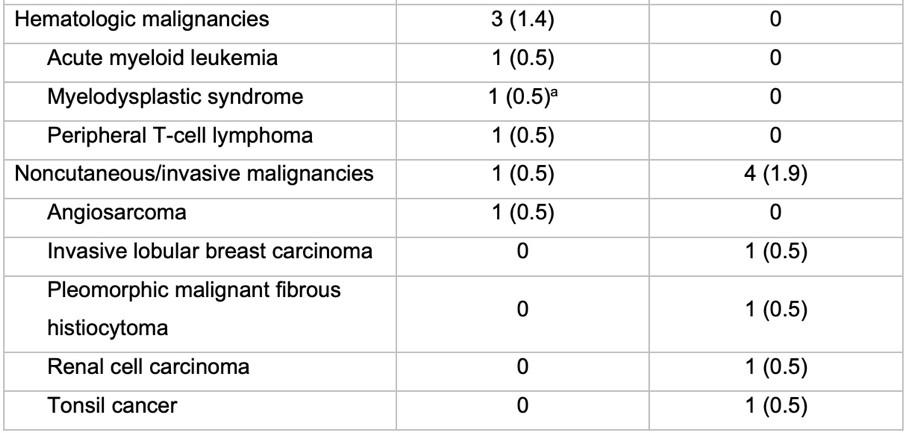Click the Renal cell carcinoma label
The height and width of the screenshot is (433, 909).
pos(148,367)
